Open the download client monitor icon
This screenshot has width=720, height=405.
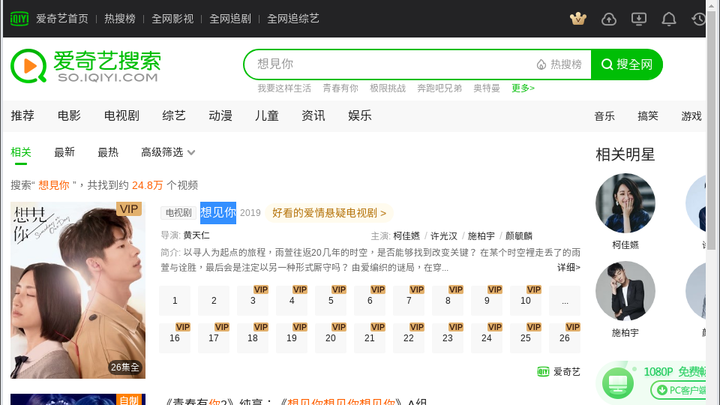click(639, 19)
